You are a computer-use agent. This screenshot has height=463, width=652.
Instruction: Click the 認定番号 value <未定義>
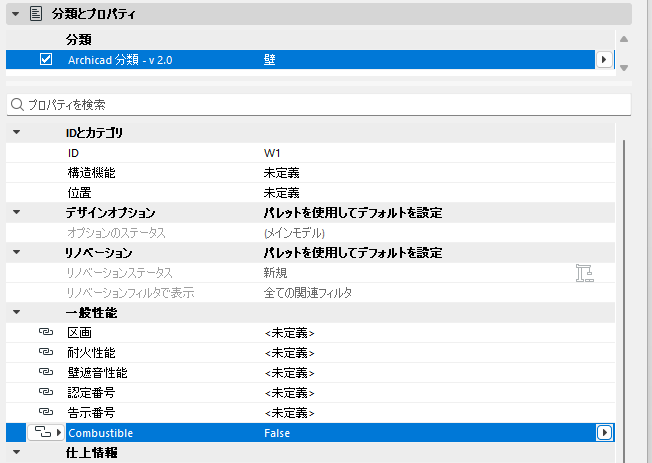pos(289,393)
